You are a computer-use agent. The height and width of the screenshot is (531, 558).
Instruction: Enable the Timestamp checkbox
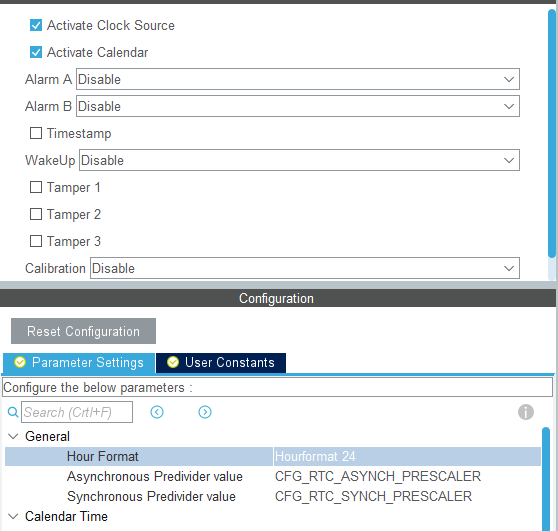36,133
